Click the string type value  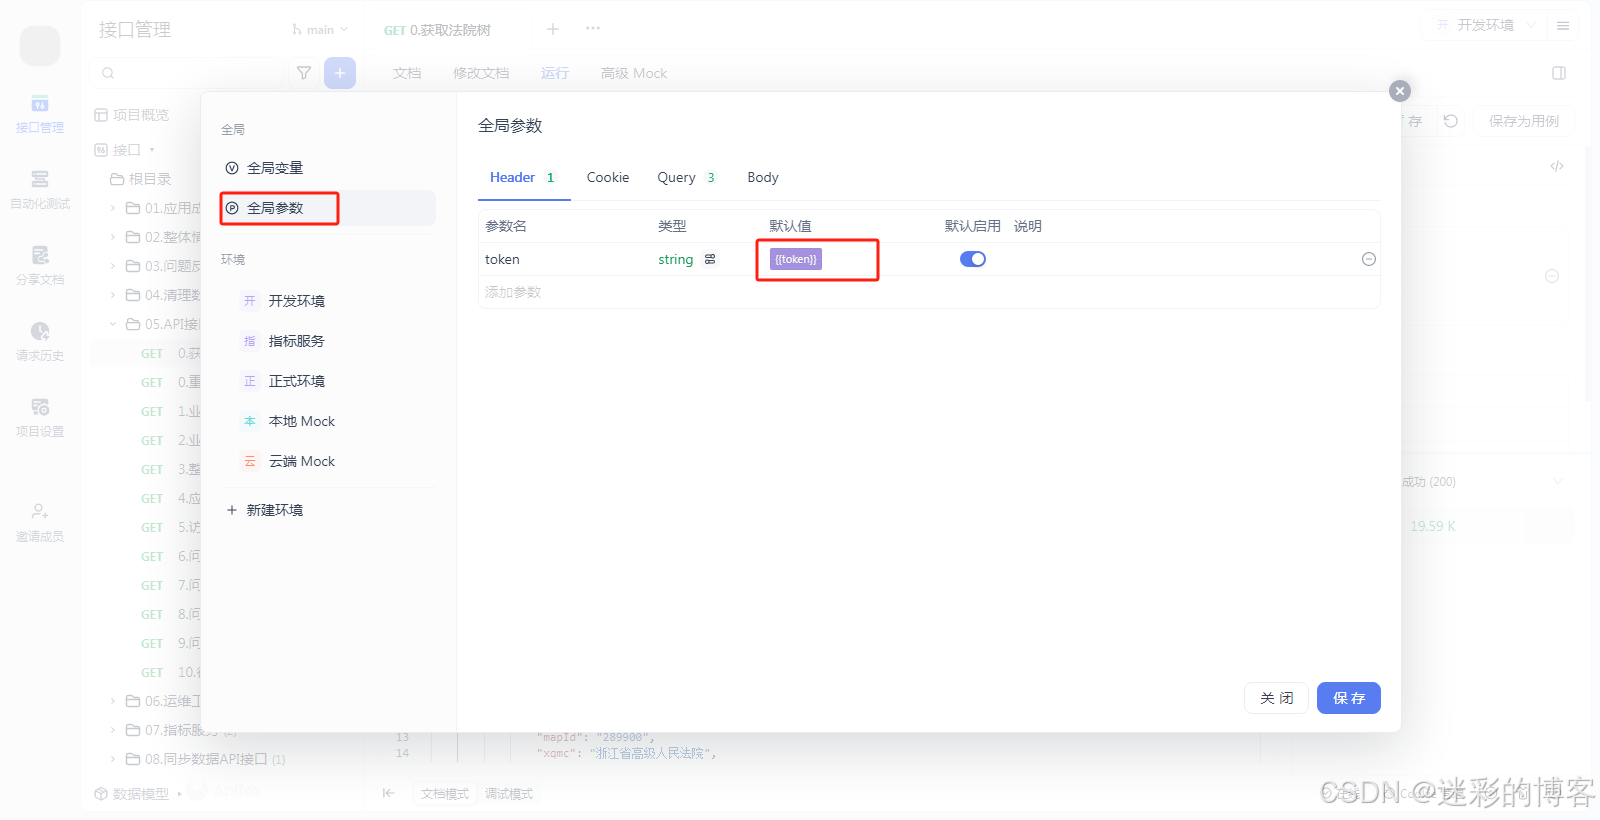[675, 259]
